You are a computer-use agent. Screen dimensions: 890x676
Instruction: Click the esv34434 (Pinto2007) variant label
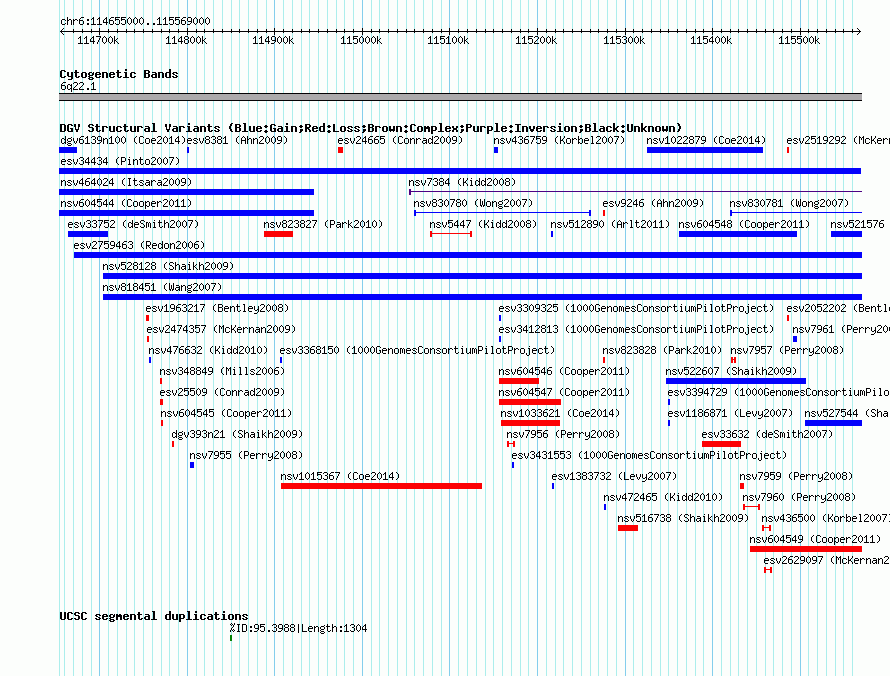120,161
